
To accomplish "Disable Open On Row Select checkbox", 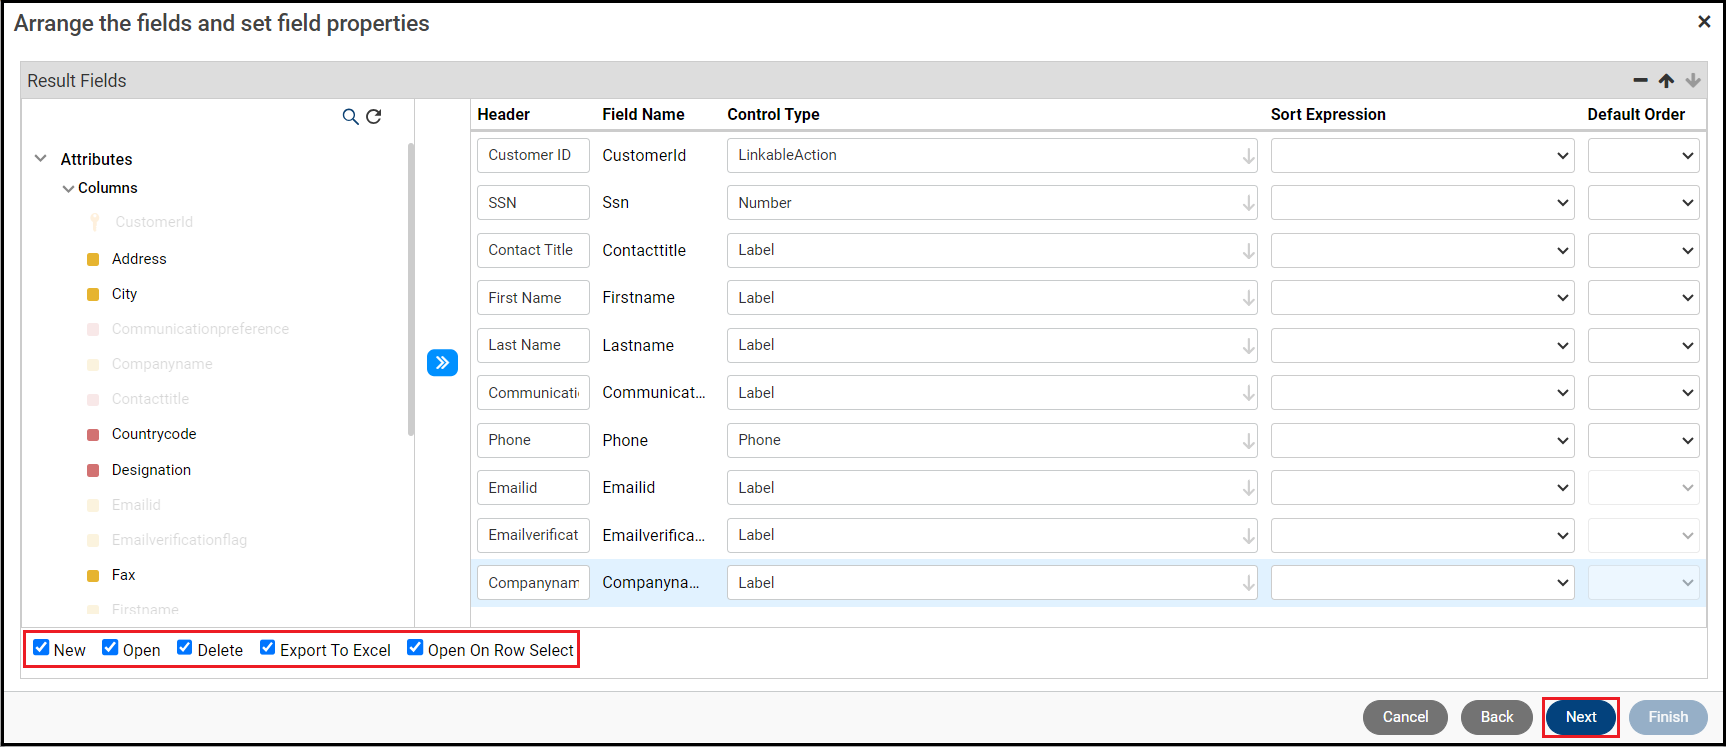I will tap(415, 648).
